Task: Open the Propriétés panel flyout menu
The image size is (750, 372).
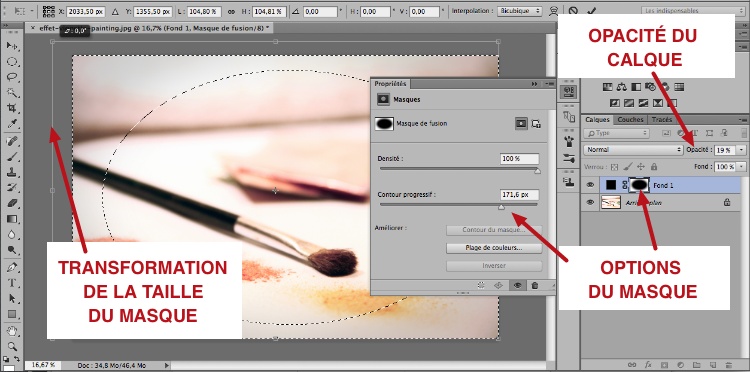Action: [549, 84]
